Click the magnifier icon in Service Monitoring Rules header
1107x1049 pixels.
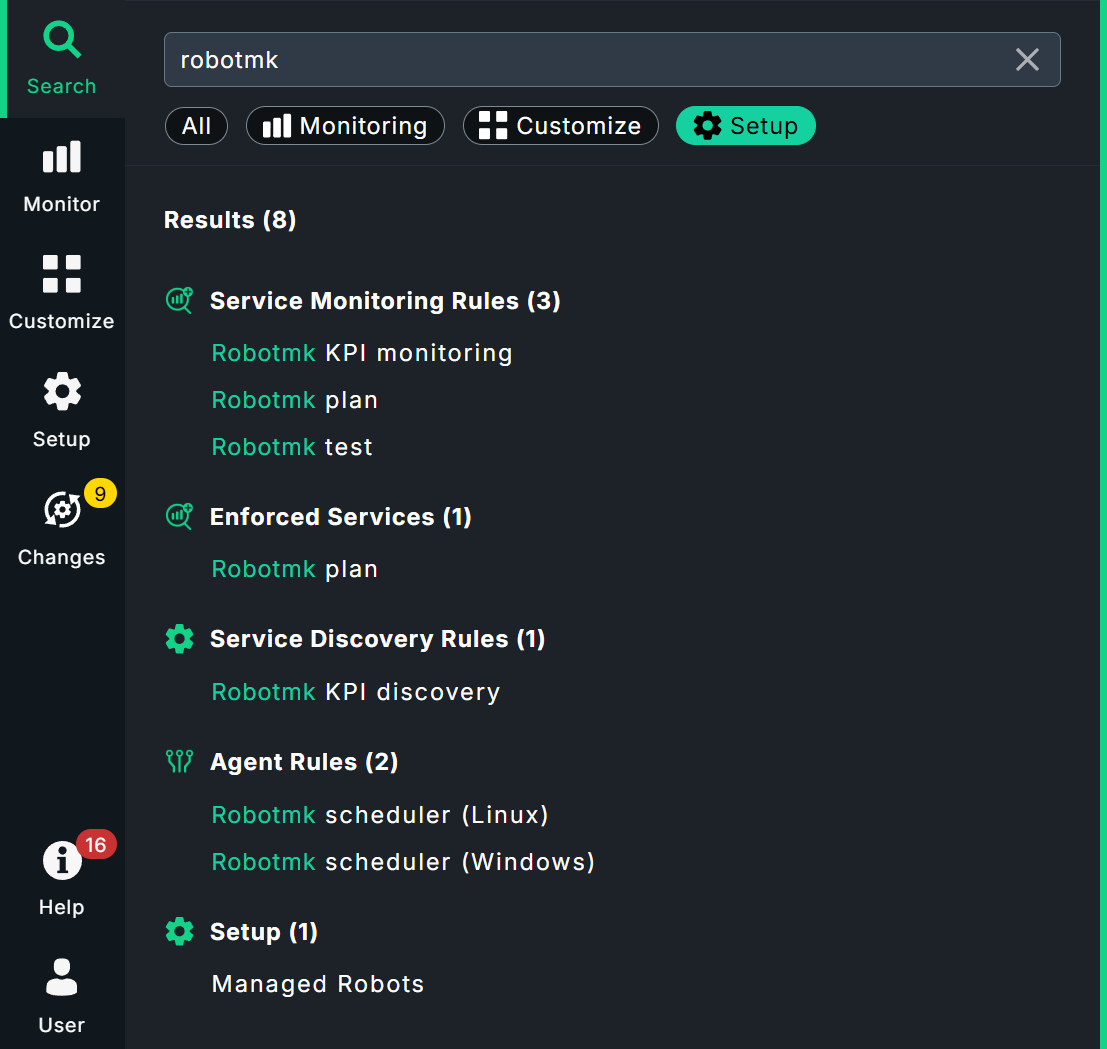179,300
